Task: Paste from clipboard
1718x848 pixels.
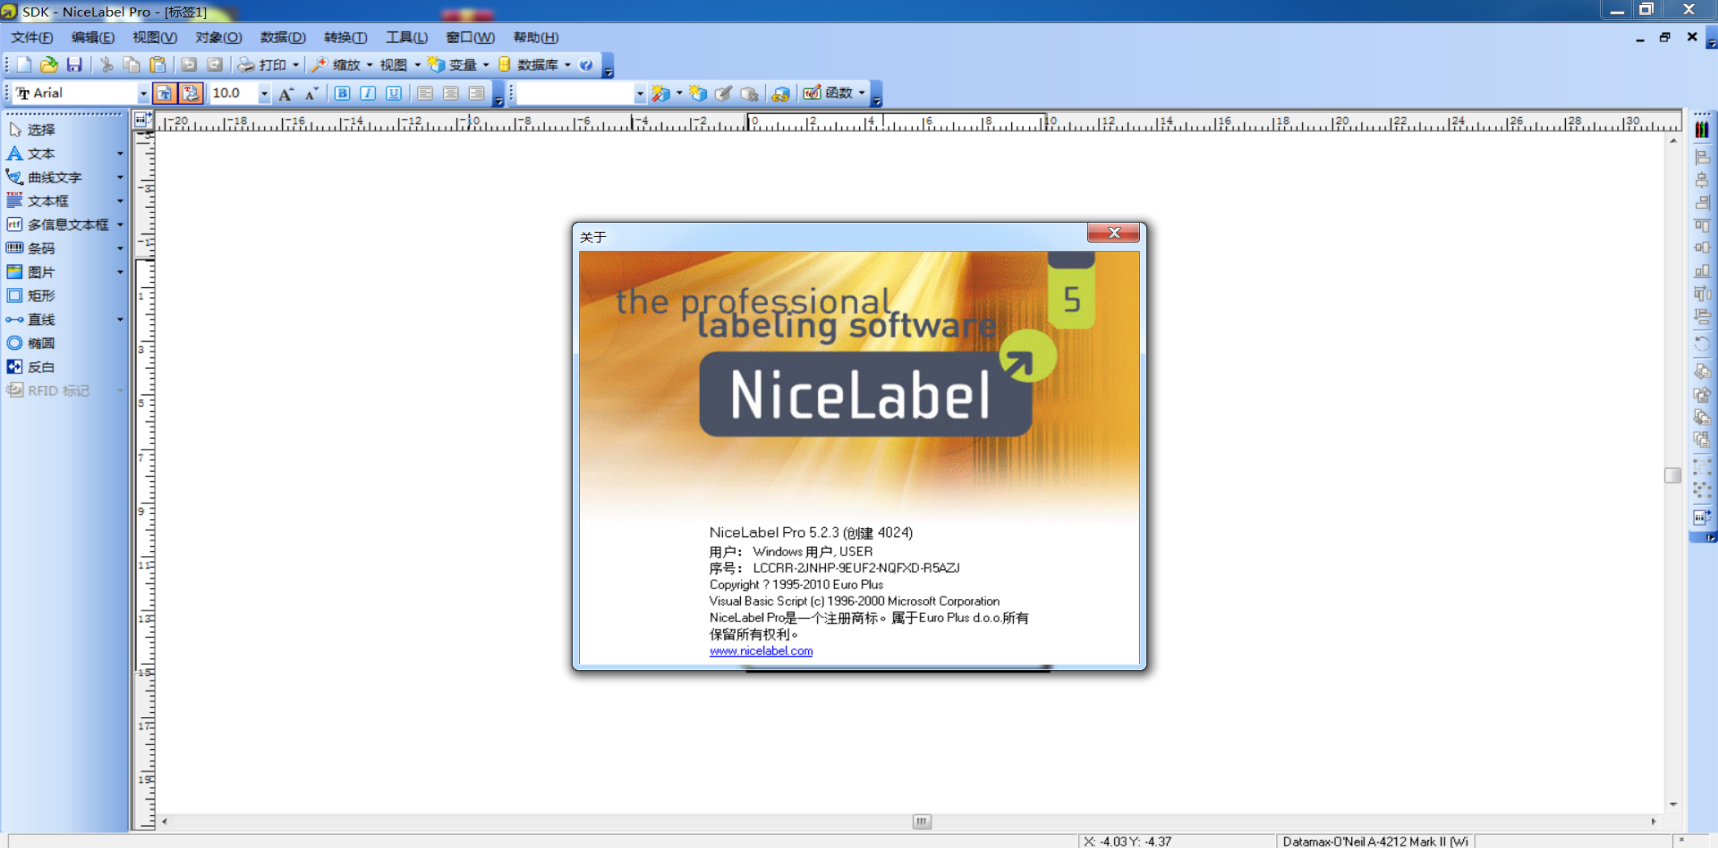Action: (x=157, y=65)
